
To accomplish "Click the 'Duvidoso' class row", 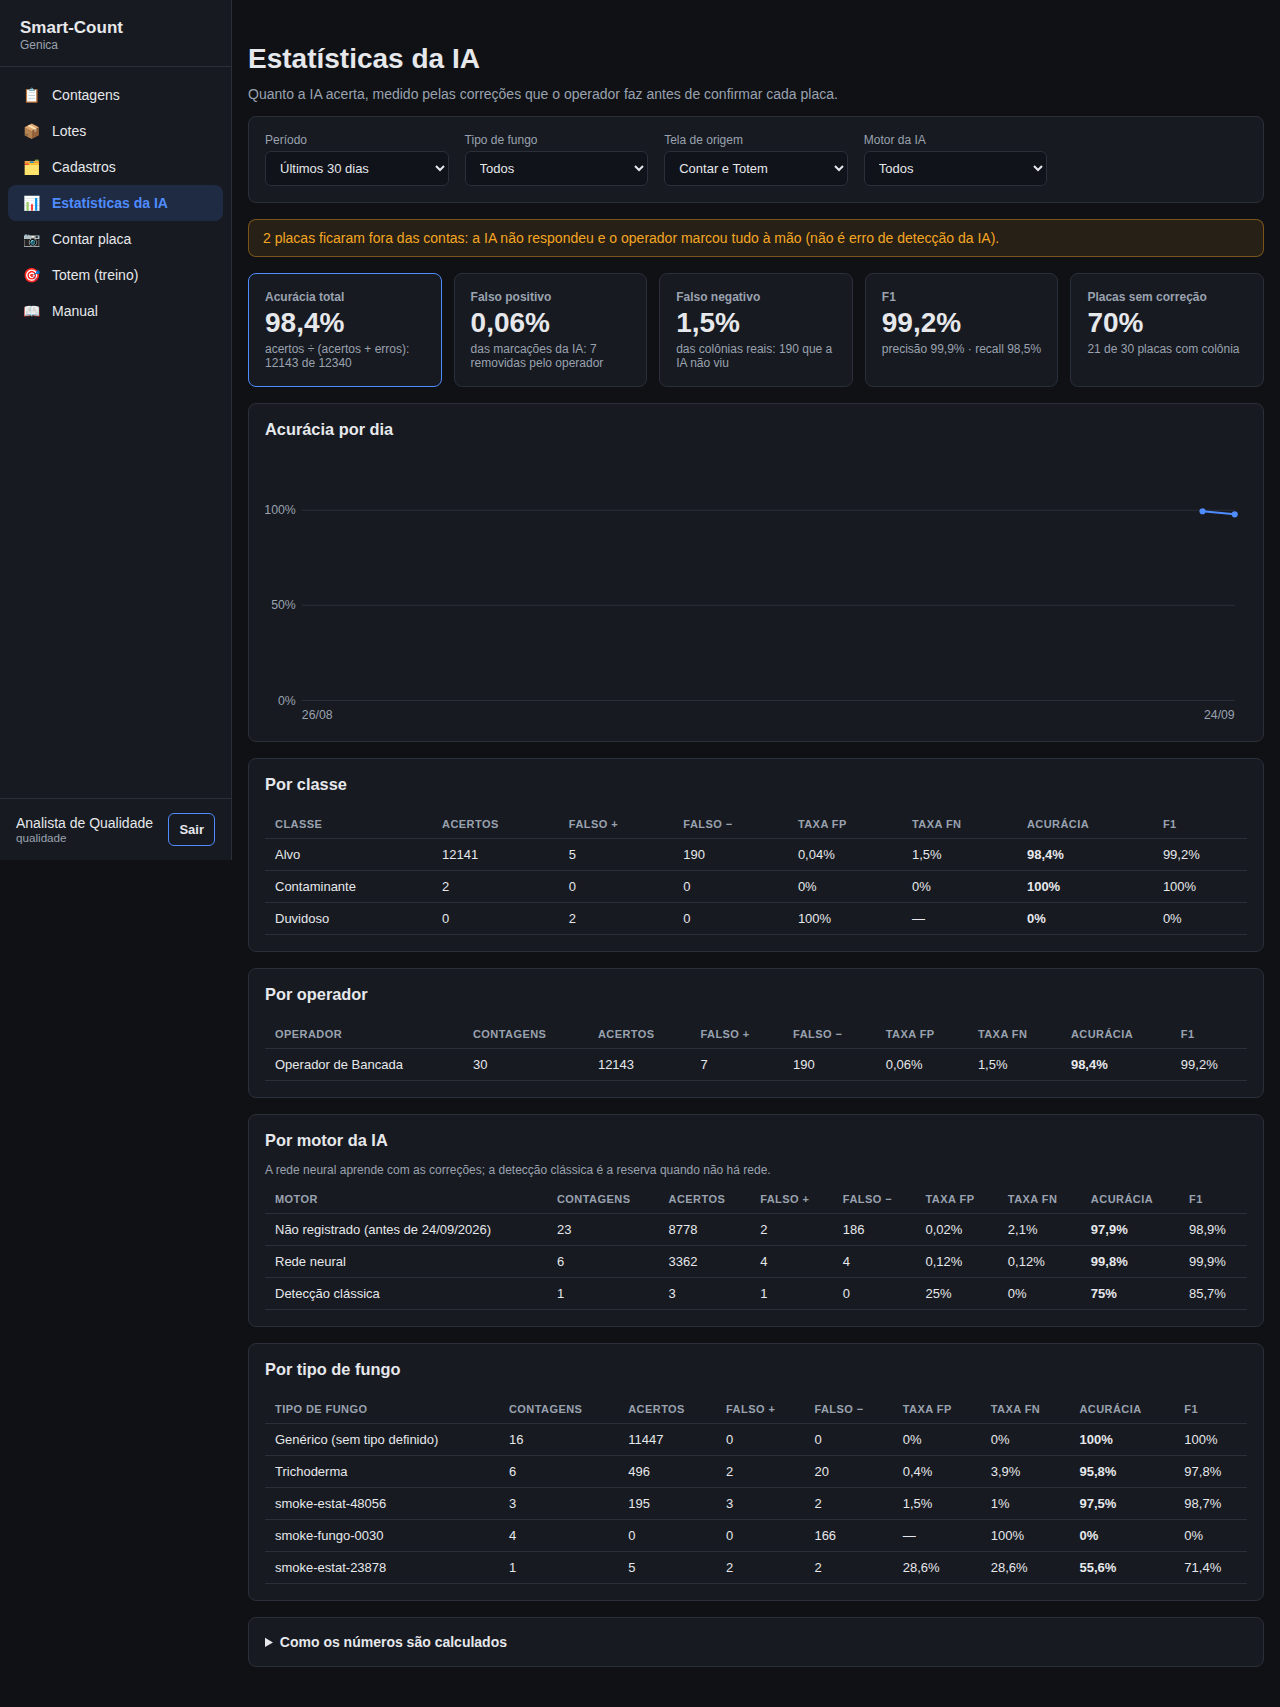I will pos(756,919).
